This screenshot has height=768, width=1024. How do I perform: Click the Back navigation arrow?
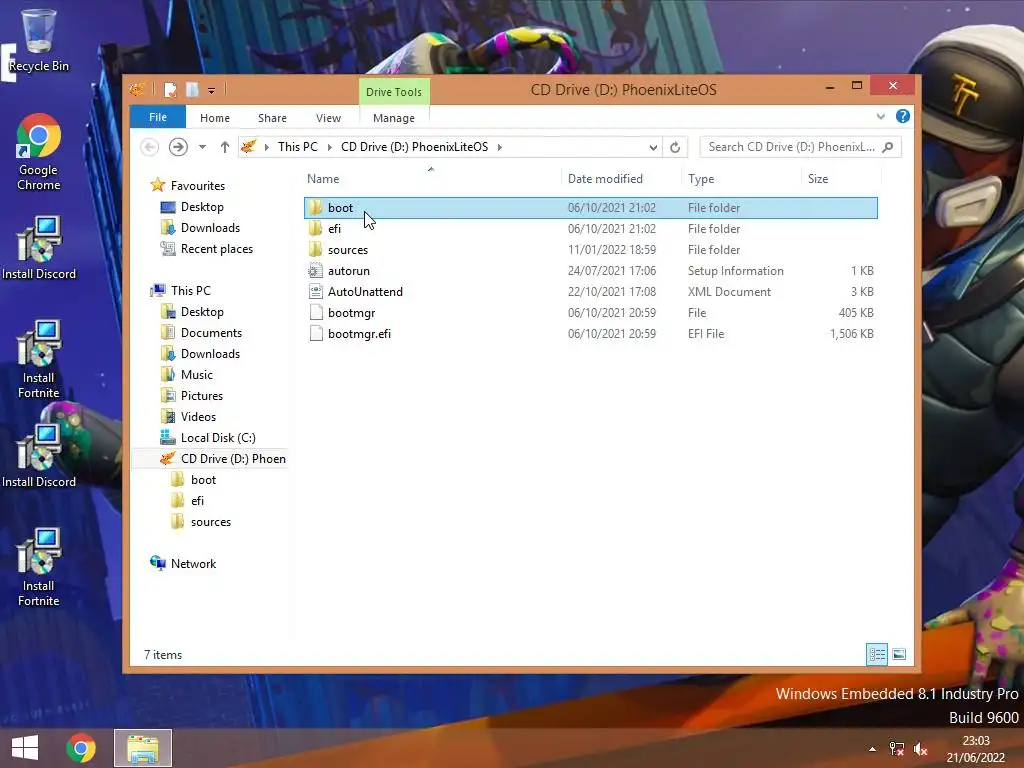click(x=150, y=147)
